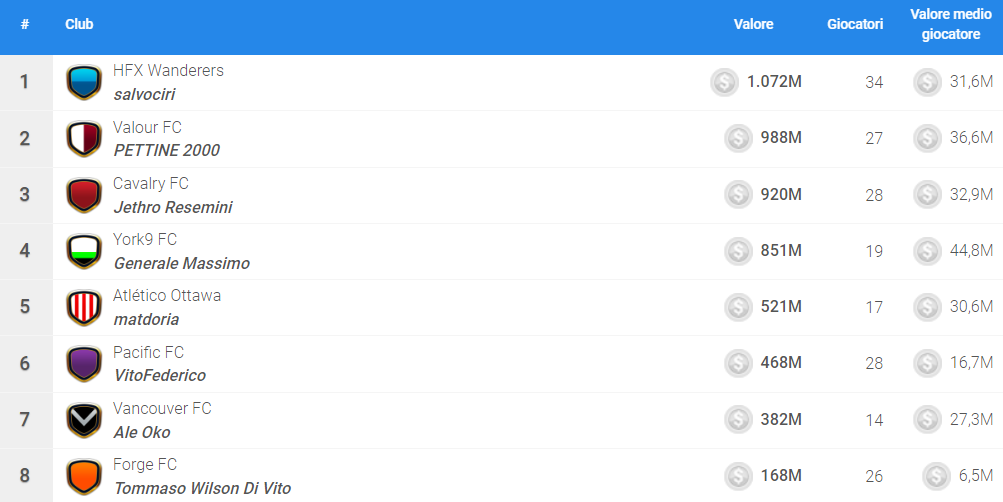This screenshot has height=502, width=1003.
Task: Click the rank number 3 cell
Action: (25, 195)
